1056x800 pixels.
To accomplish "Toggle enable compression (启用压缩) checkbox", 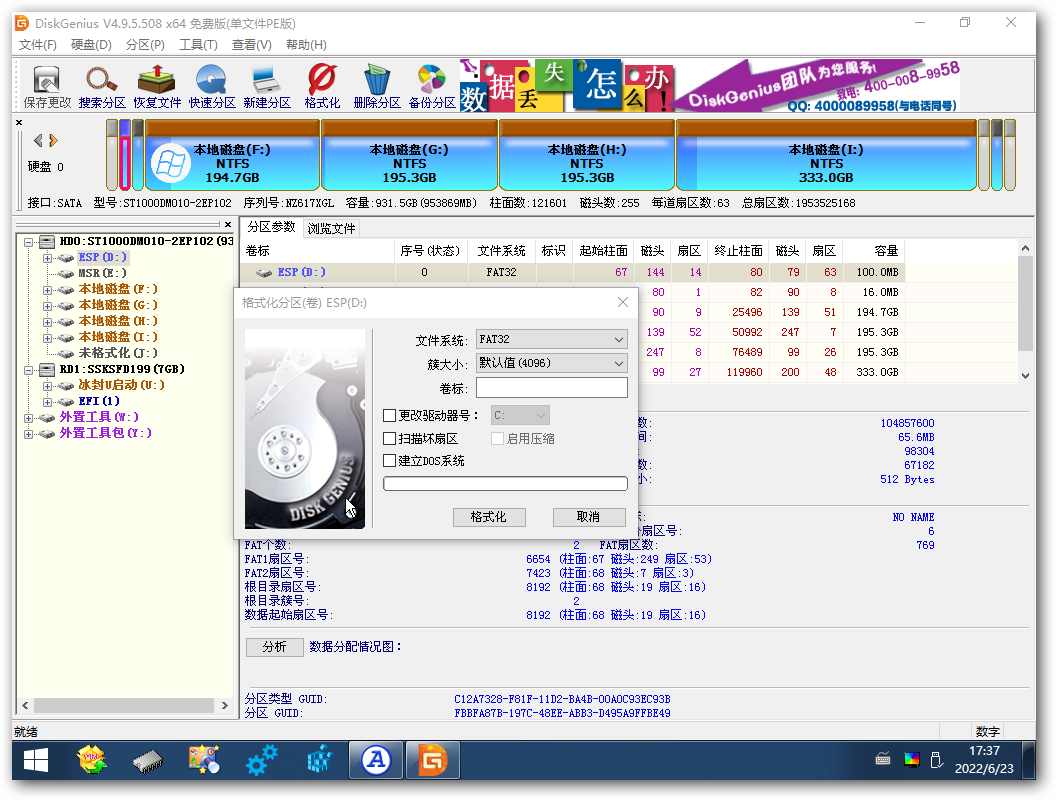I will point(498,438).
